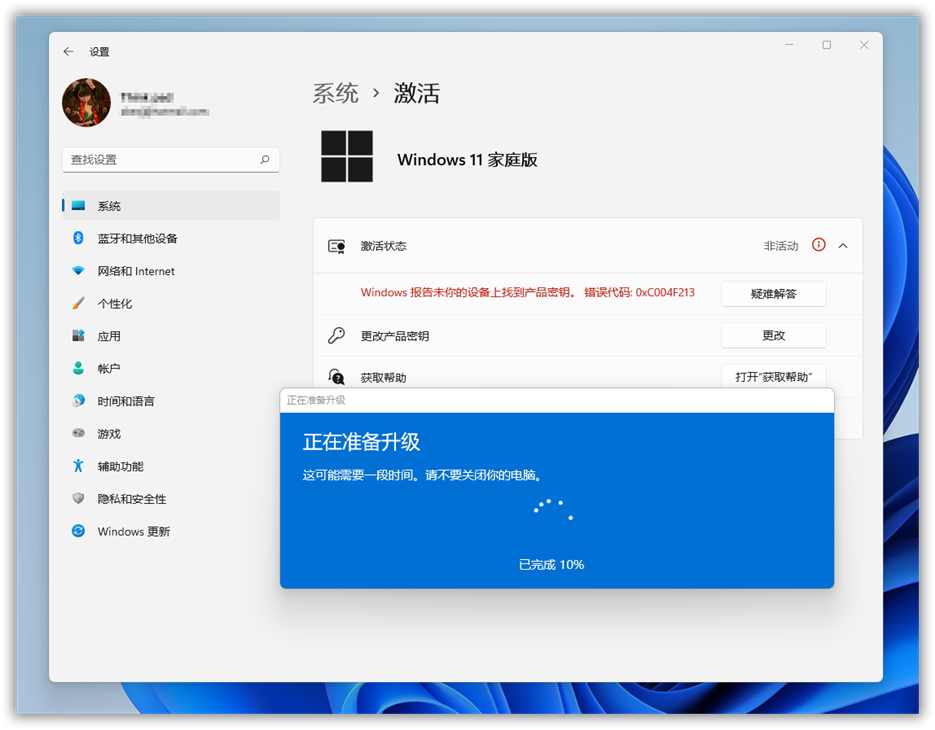Click the Bluetooth icon in sidebar
The height and width of the screenshot is (730, 935).
pyautogui.click(x=78, y=238)
